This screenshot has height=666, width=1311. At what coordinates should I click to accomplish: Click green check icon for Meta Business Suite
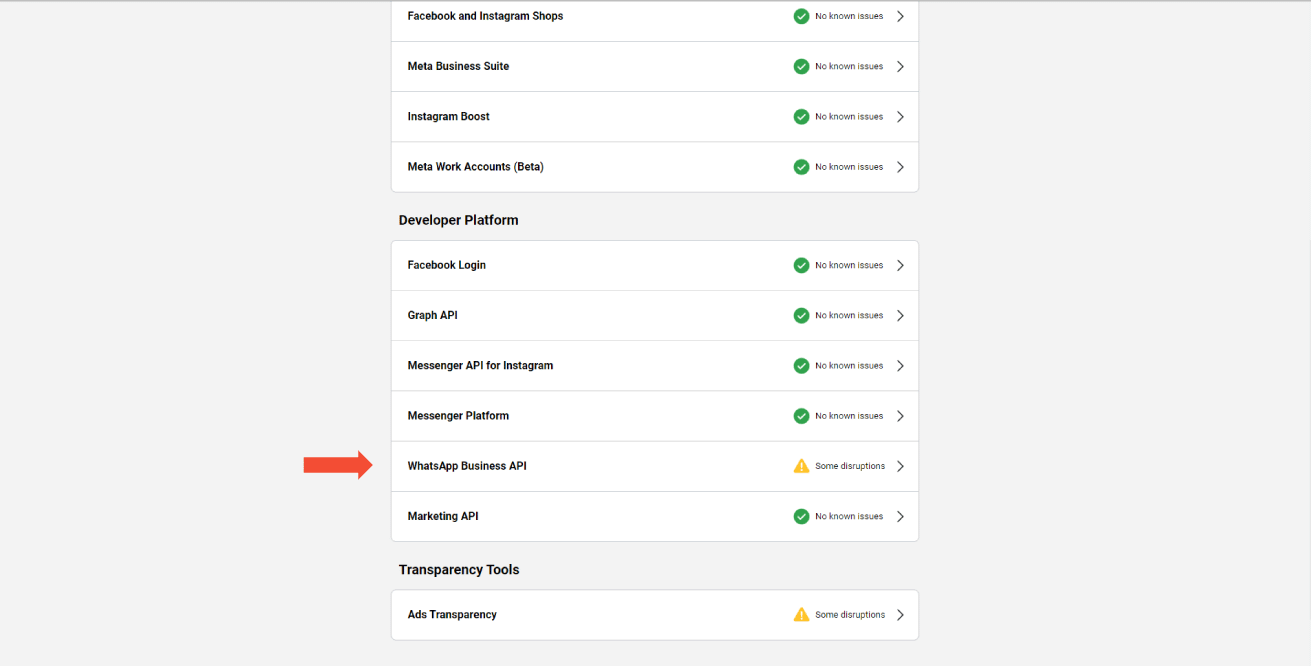pos(801,66)
